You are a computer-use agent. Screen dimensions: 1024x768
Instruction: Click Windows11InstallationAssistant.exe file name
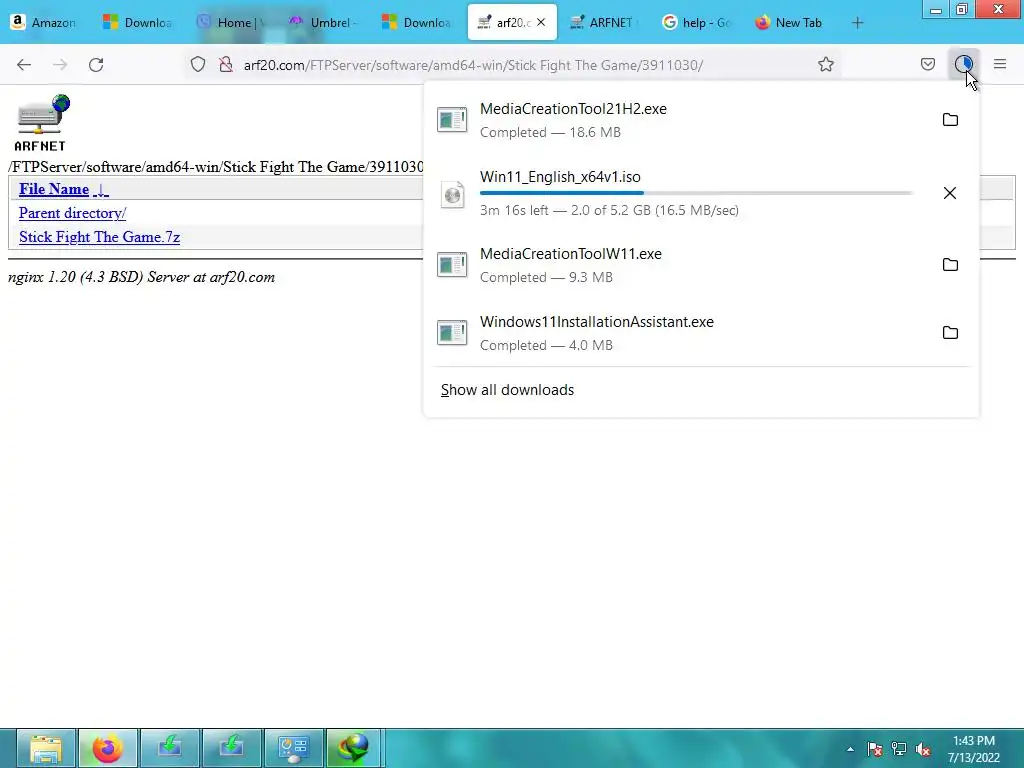tap(597, 322)
